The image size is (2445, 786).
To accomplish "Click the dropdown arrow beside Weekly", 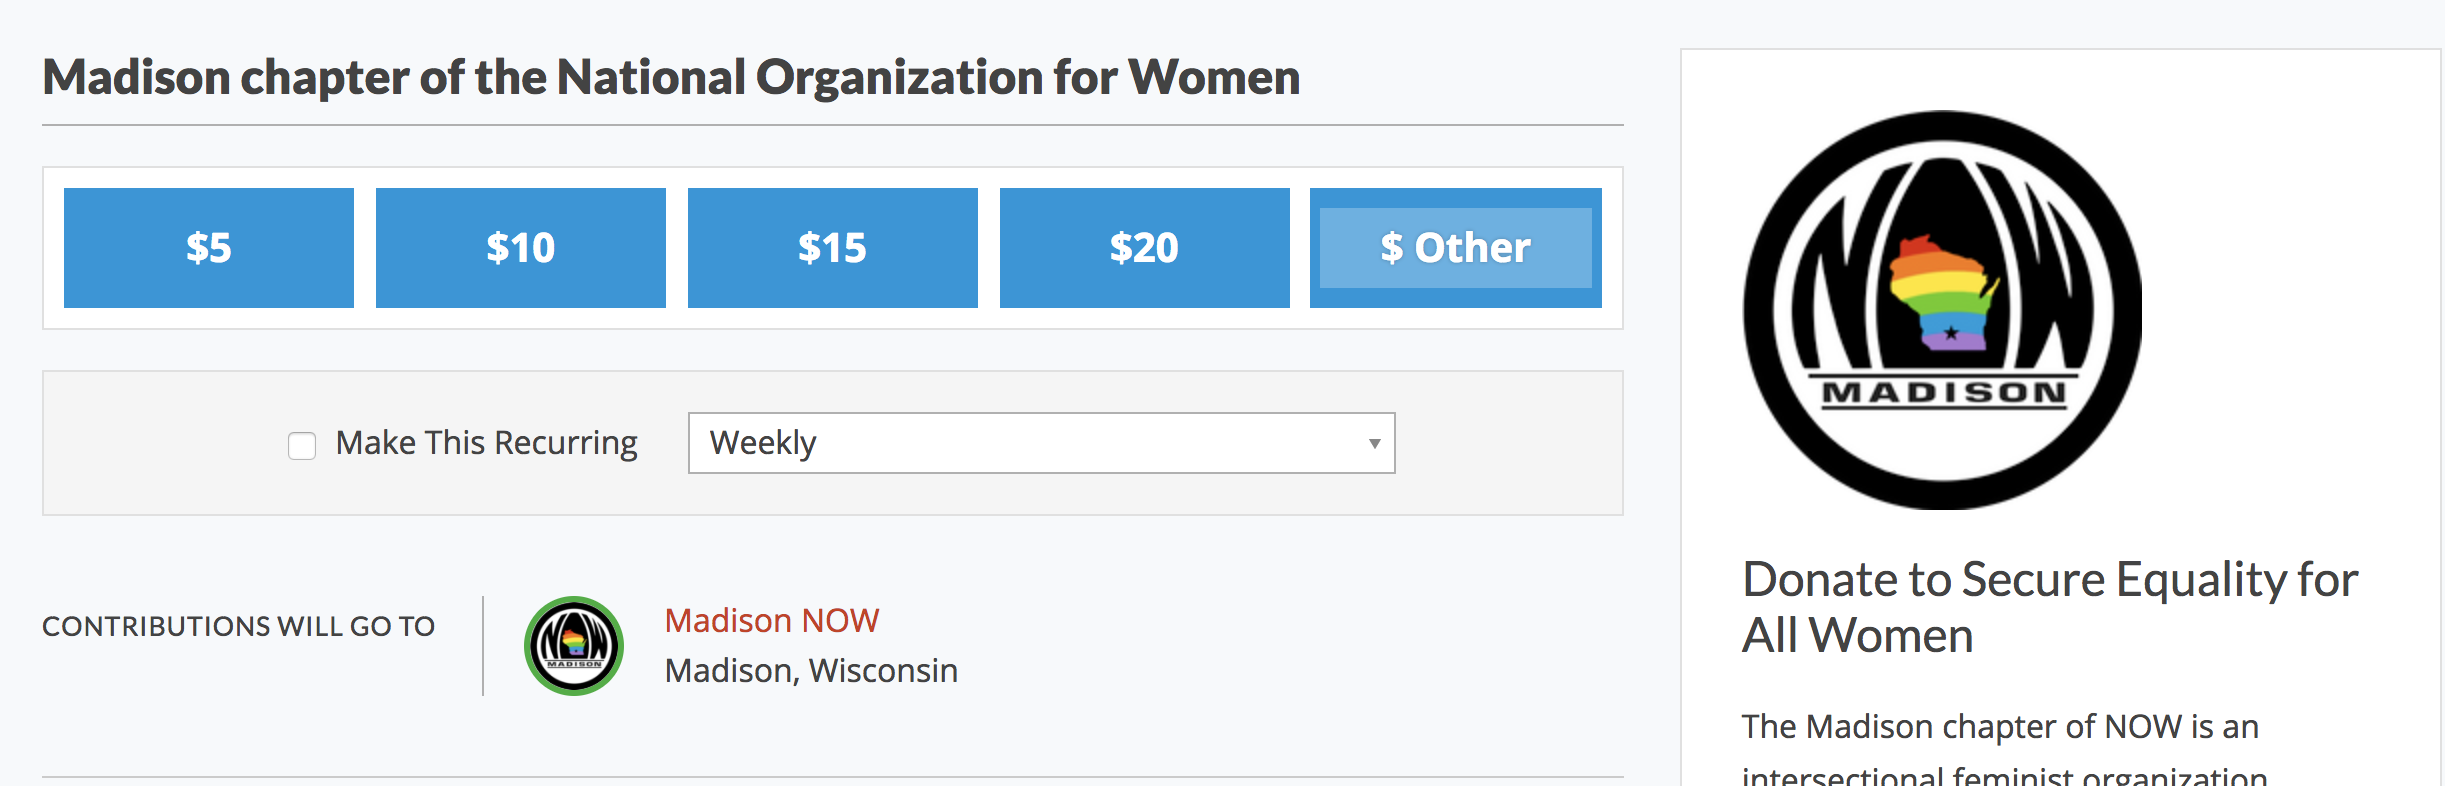I will point(1375,443).
